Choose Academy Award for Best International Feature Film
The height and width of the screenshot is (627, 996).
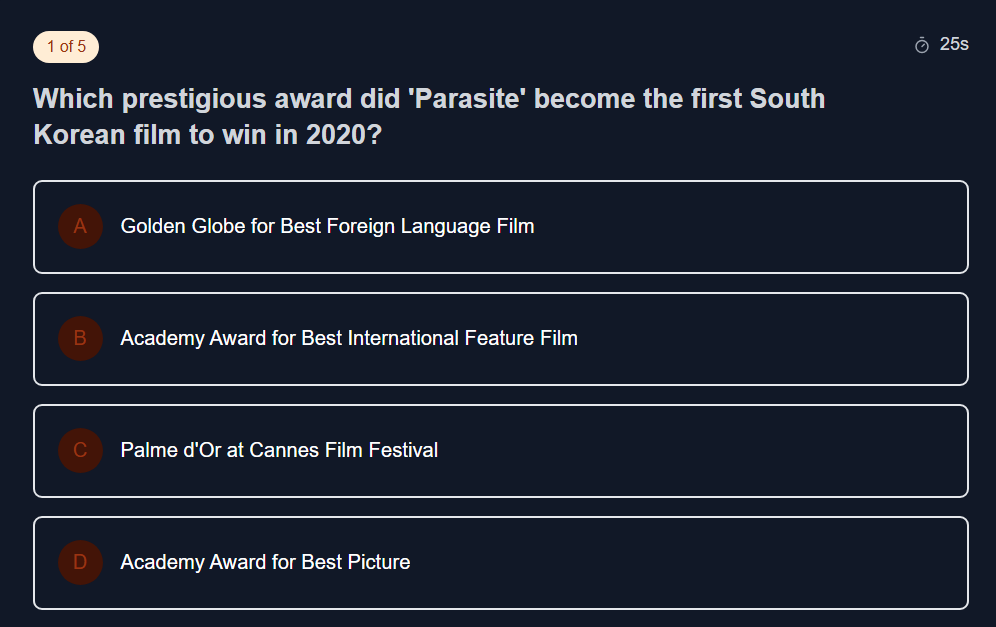[349, 339]
